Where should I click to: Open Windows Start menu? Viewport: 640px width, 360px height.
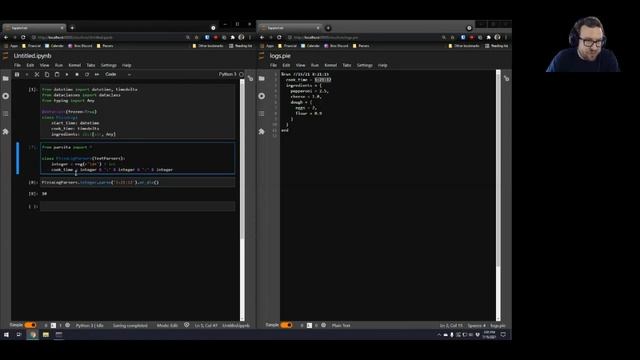click(x=6, y=335)
